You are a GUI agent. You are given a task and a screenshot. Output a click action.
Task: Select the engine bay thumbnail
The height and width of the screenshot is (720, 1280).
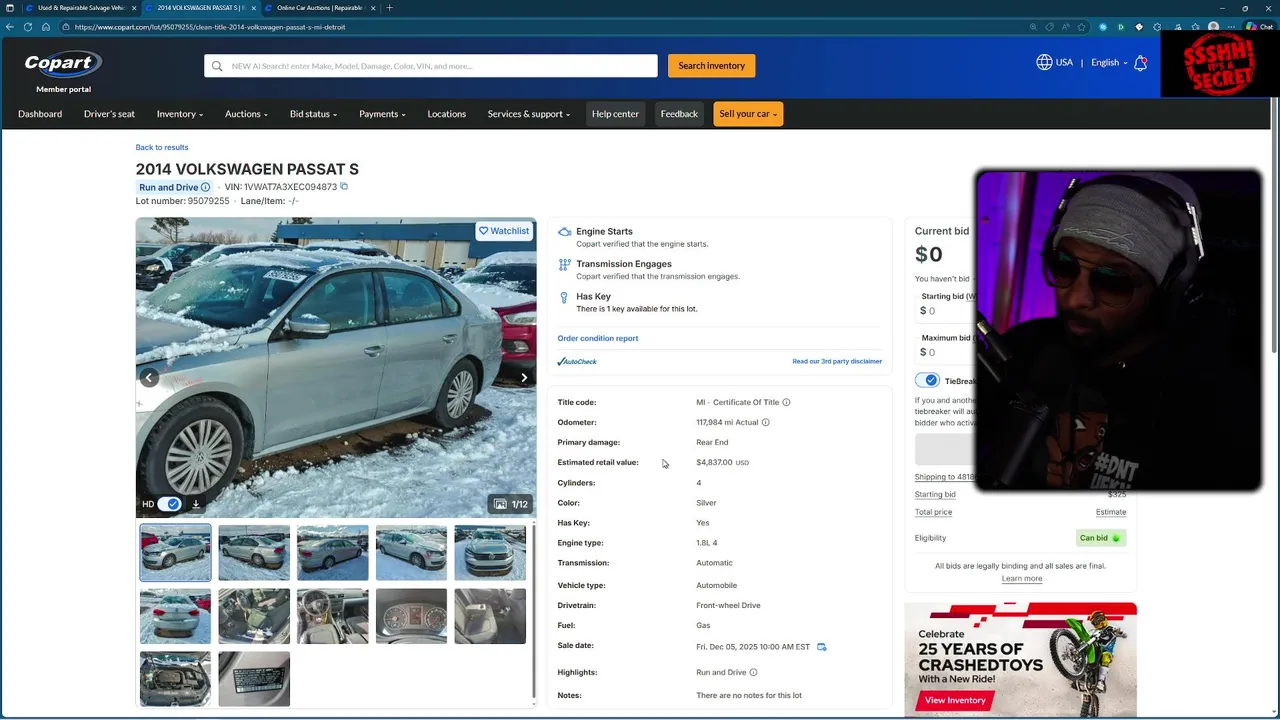(x=175, y=679)
